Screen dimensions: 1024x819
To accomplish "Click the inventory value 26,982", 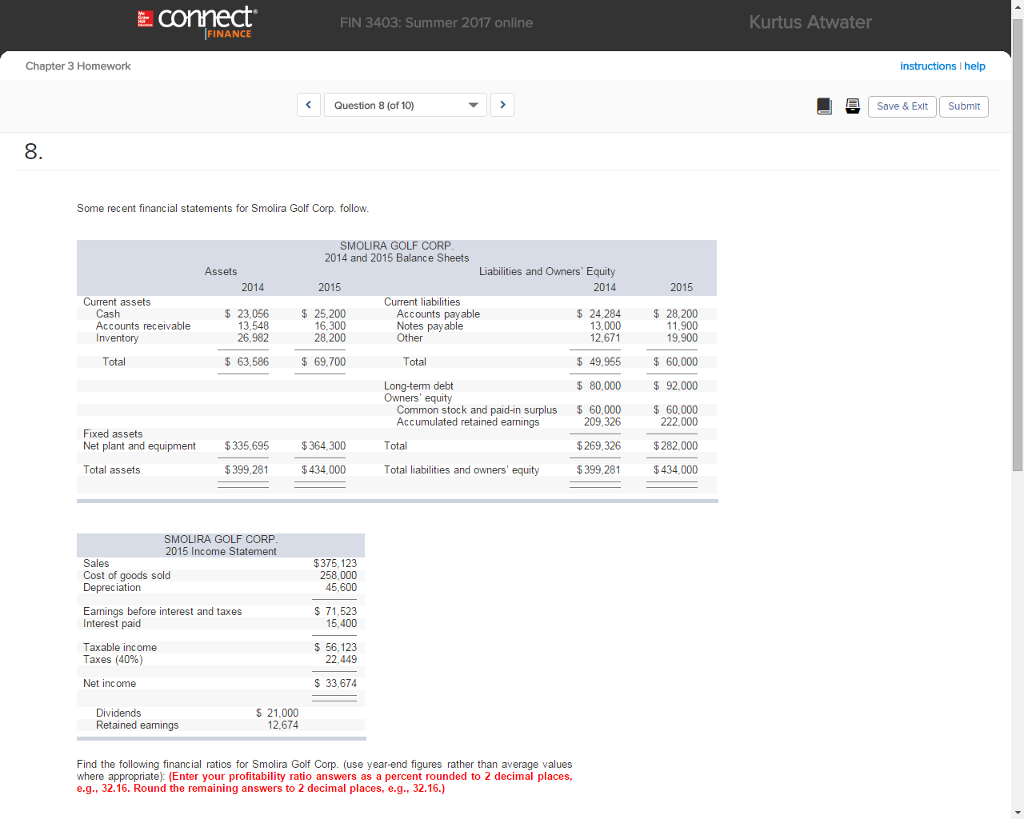I will pyautogui.click(x=253, y=338).
